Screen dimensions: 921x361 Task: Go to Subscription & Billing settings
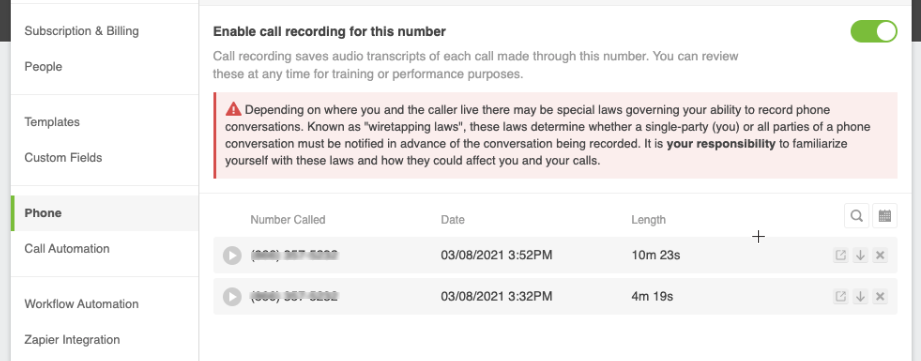[x=82, y=31]
